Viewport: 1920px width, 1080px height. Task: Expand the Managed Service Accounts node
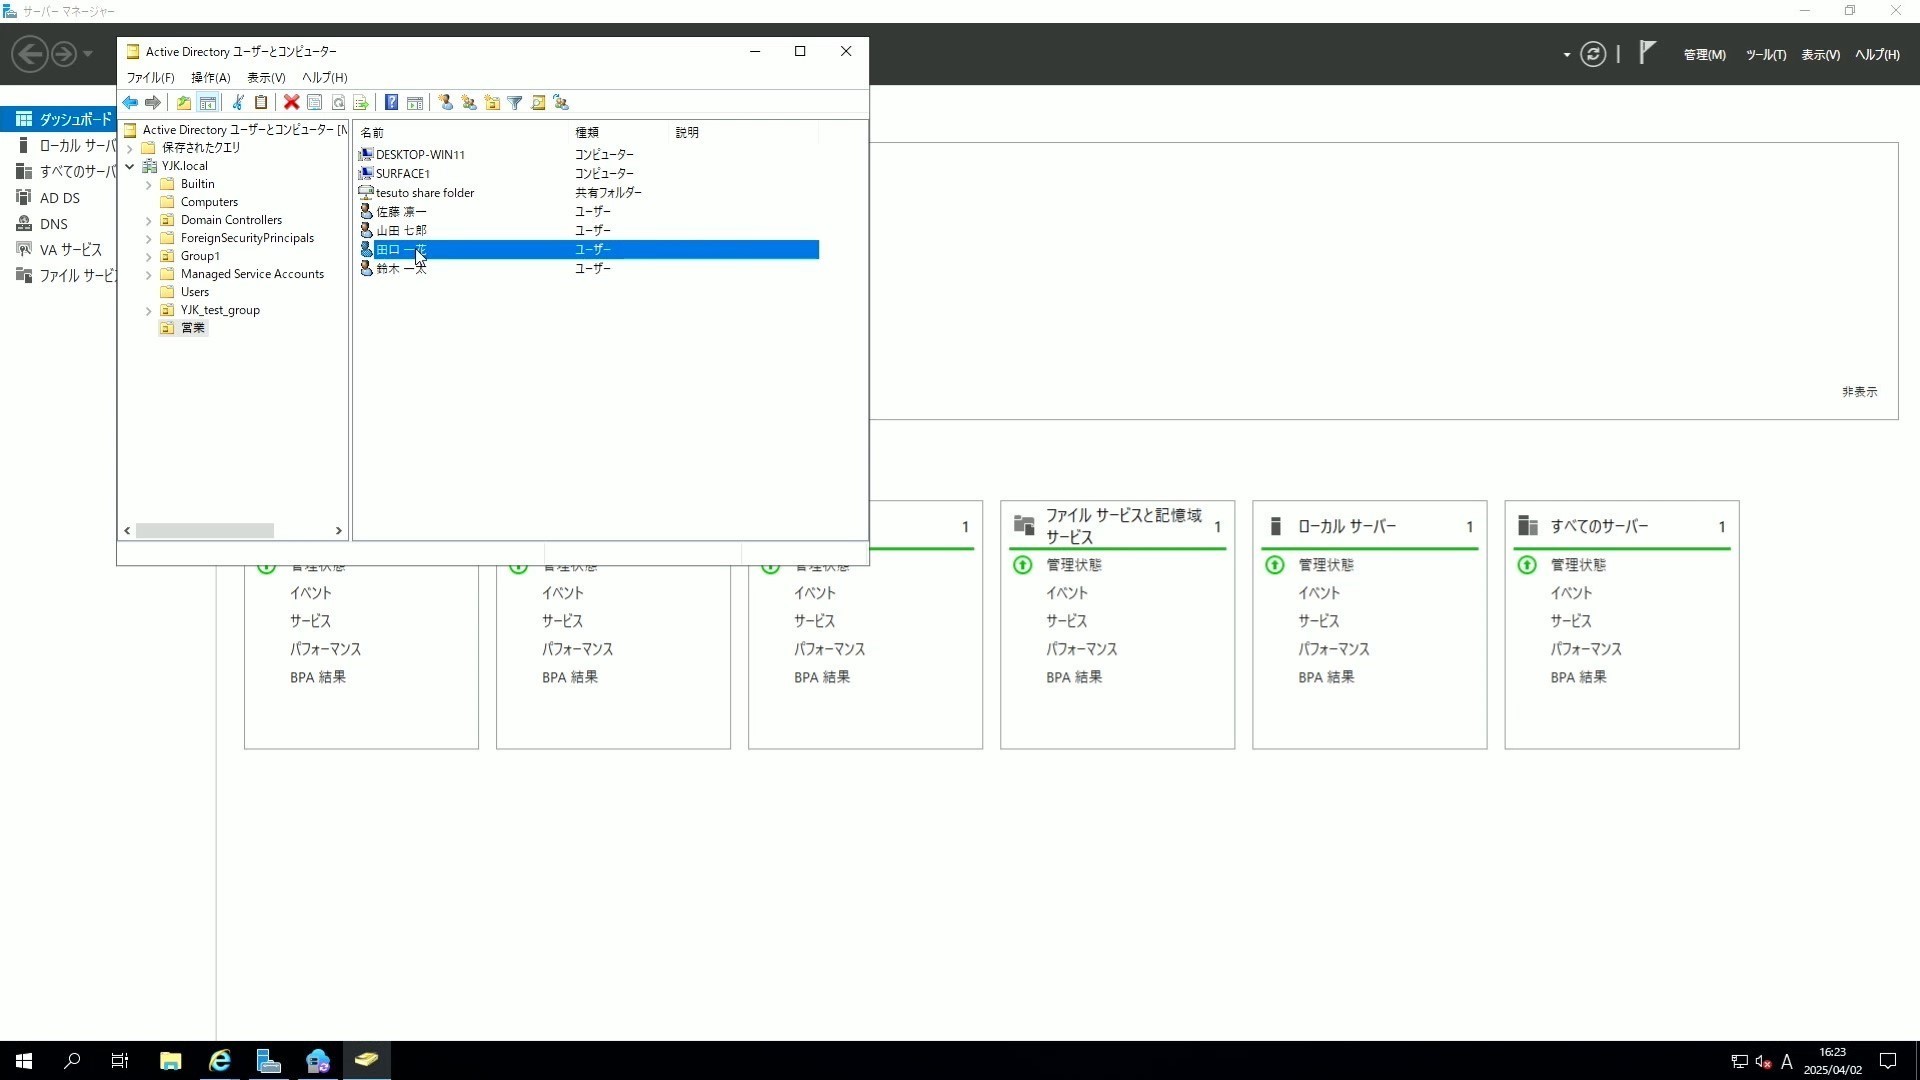[149, 274]
